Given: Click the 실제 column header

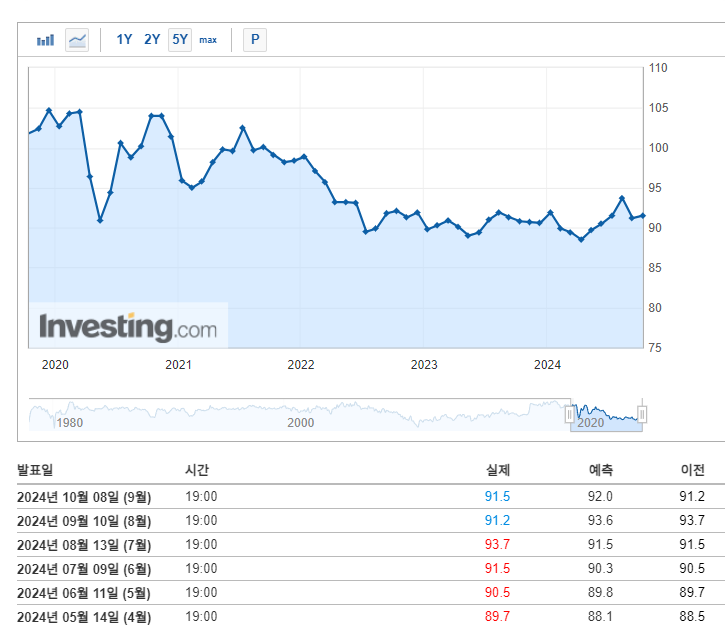Looking at the screenshot, I should [x=497, y=470].
